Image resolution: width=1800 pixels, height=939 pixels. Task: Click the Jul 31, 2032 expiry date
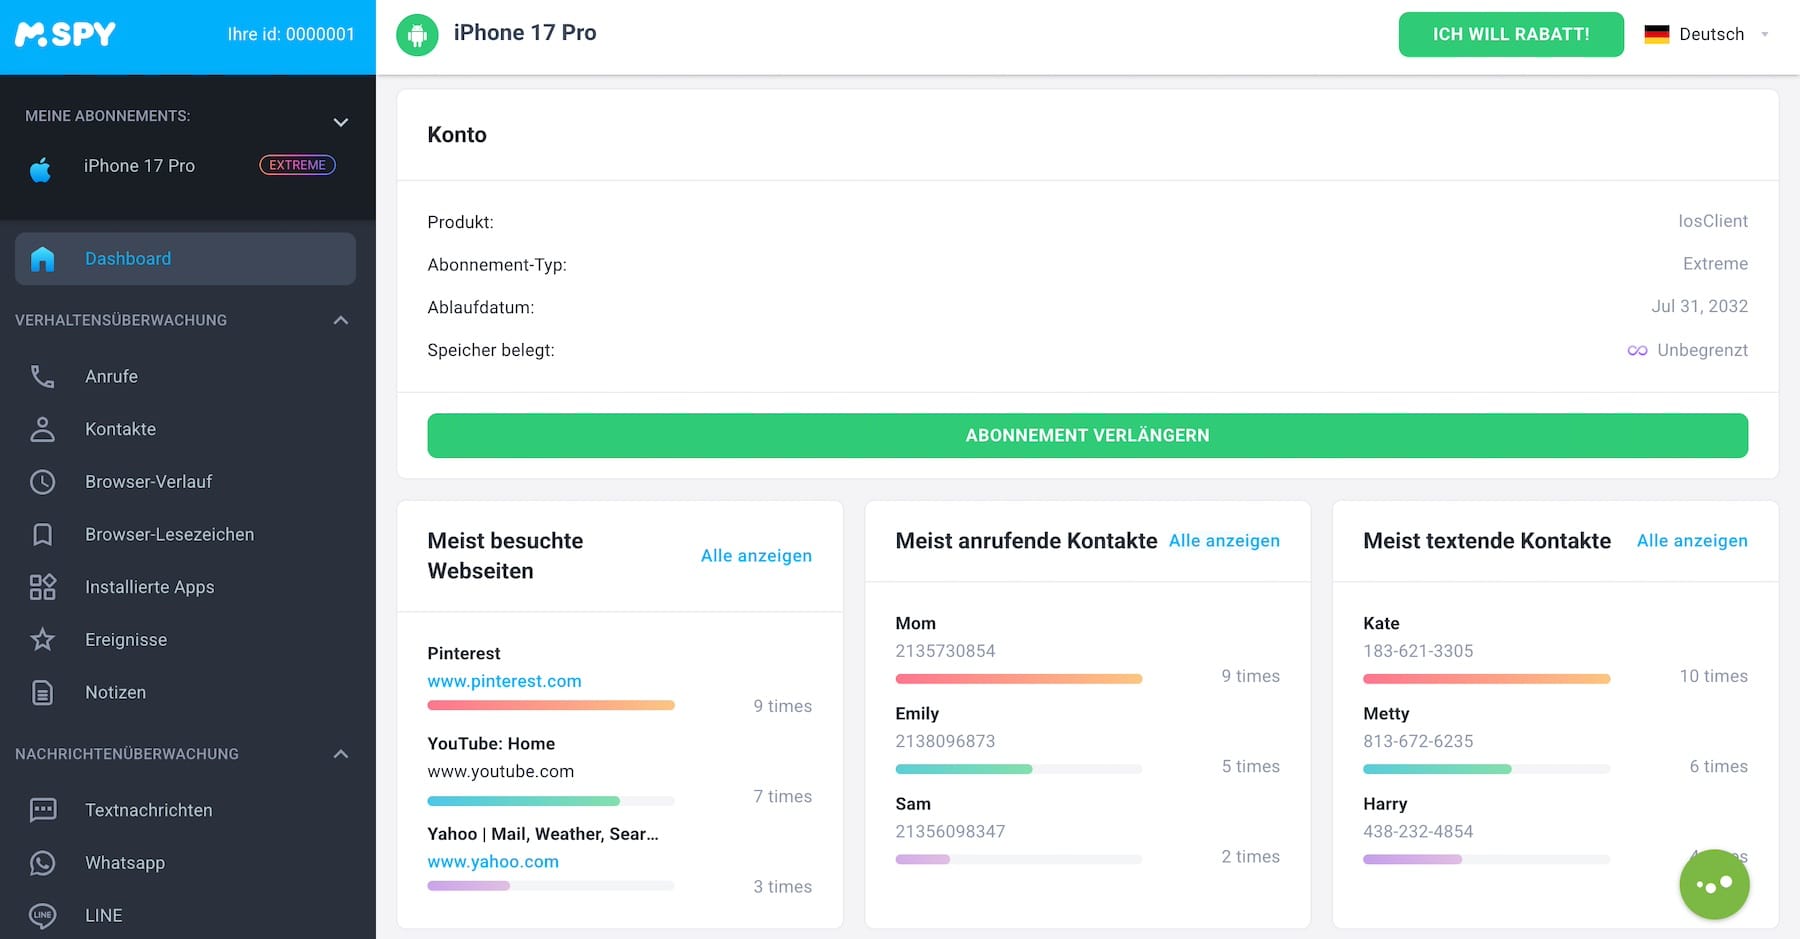(1699, 307)
